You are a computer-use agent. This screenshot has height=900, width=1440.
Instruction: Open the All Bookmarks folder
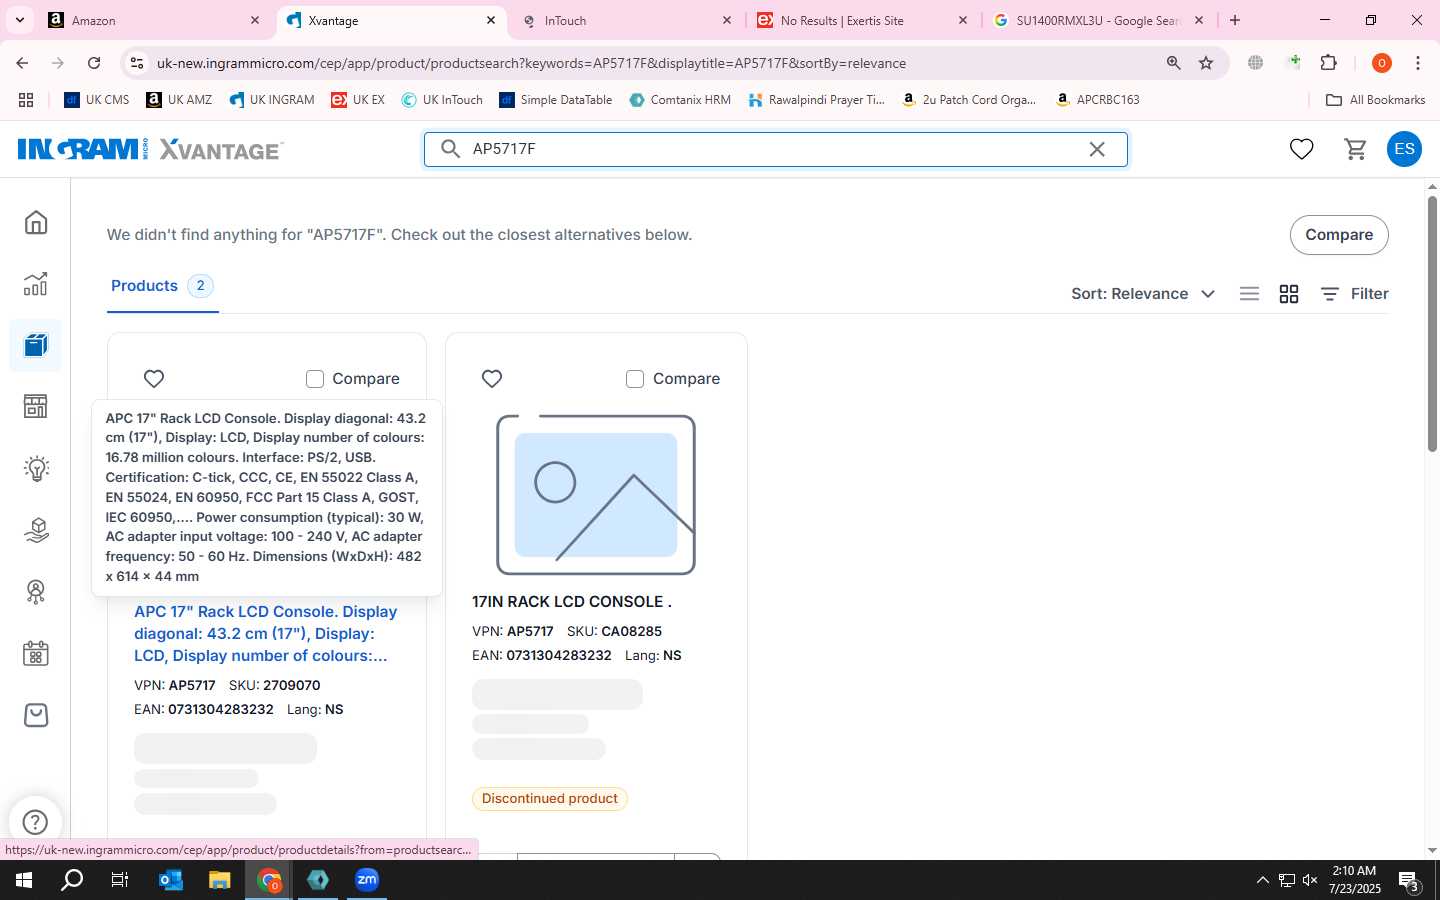click(x=1375, y=100)
